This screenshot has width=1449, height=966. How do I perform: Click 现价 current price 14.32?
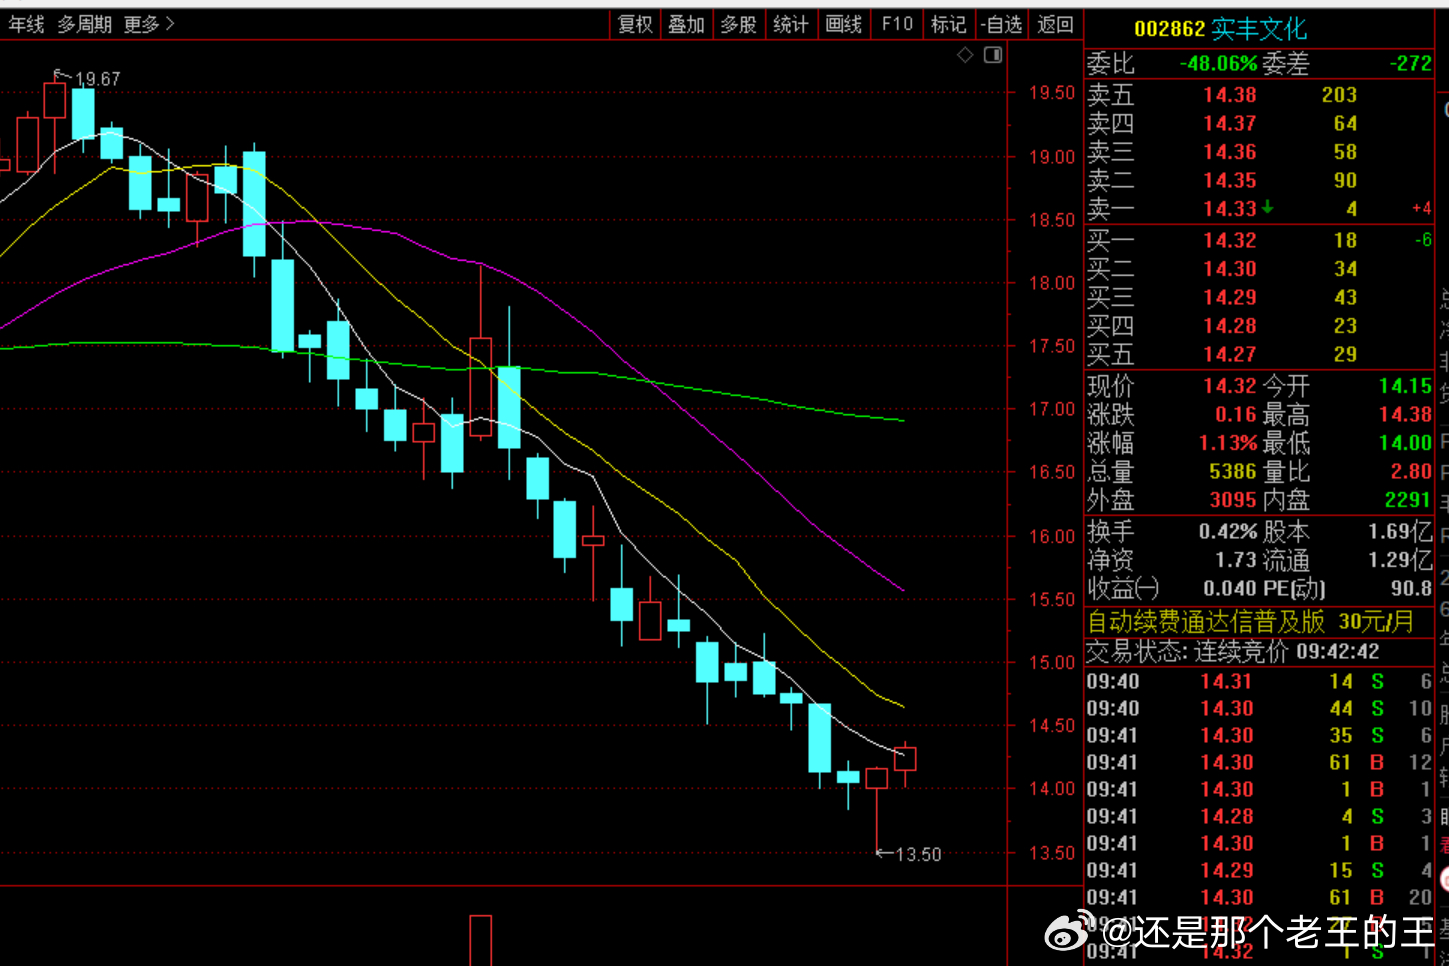click(1230, 386)
